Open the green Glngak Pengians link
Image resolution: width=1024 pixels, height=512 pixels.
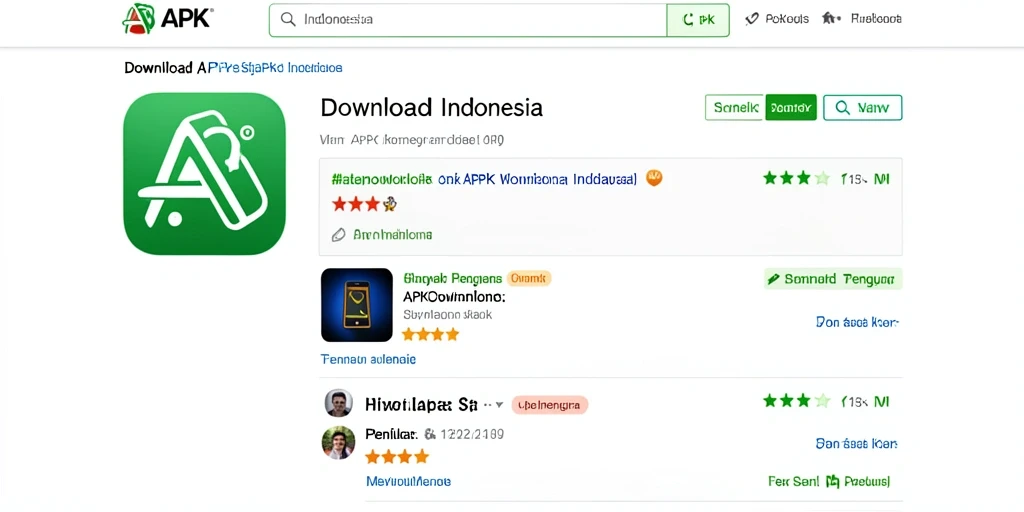pos(453,279)
